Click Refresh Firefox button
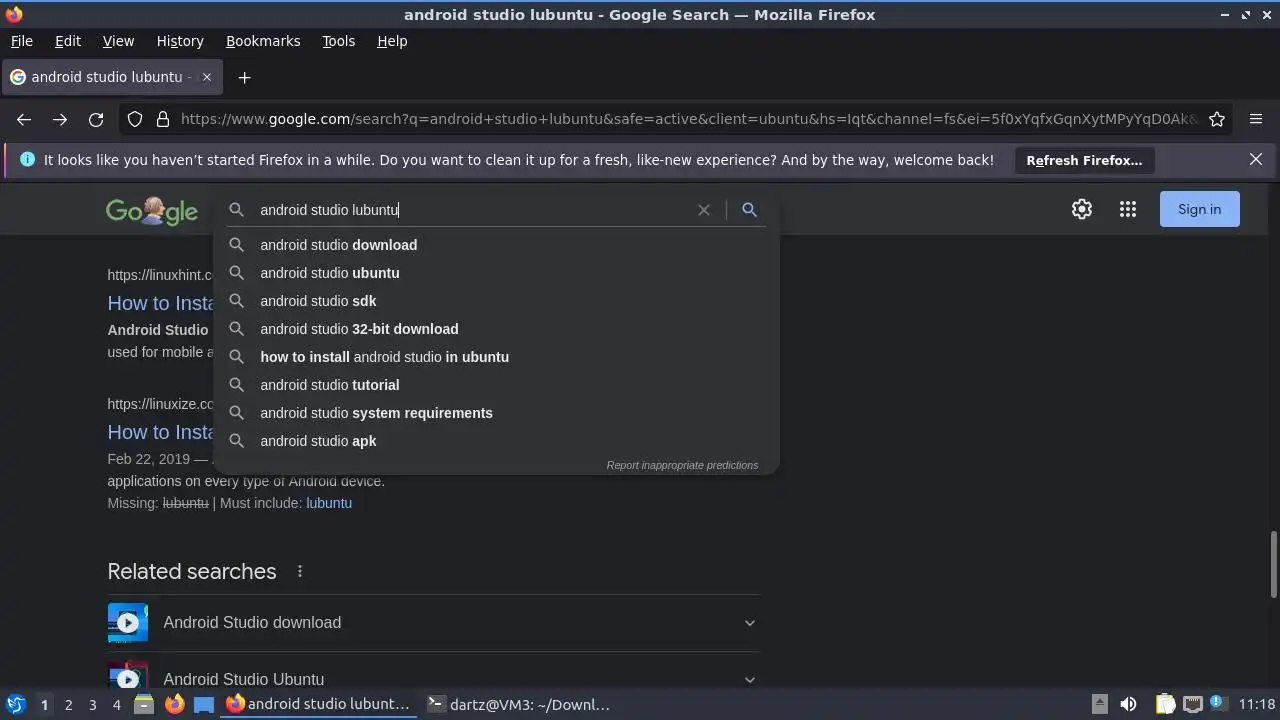 tap(1084, 160)
